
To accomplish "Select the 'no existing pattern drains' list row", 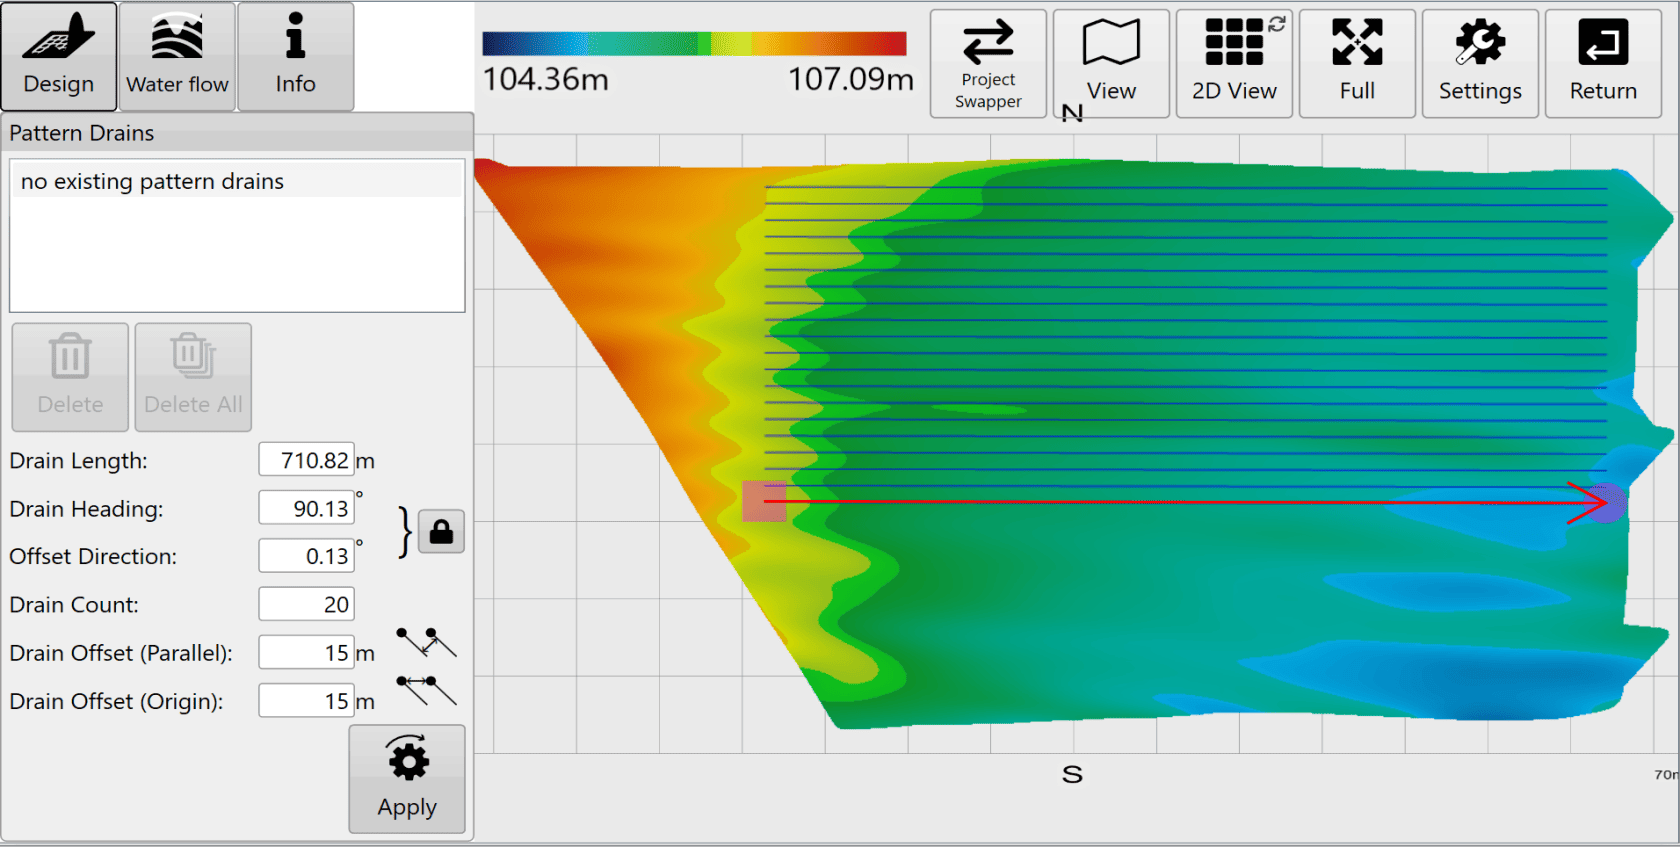I will tap(237, 181).
